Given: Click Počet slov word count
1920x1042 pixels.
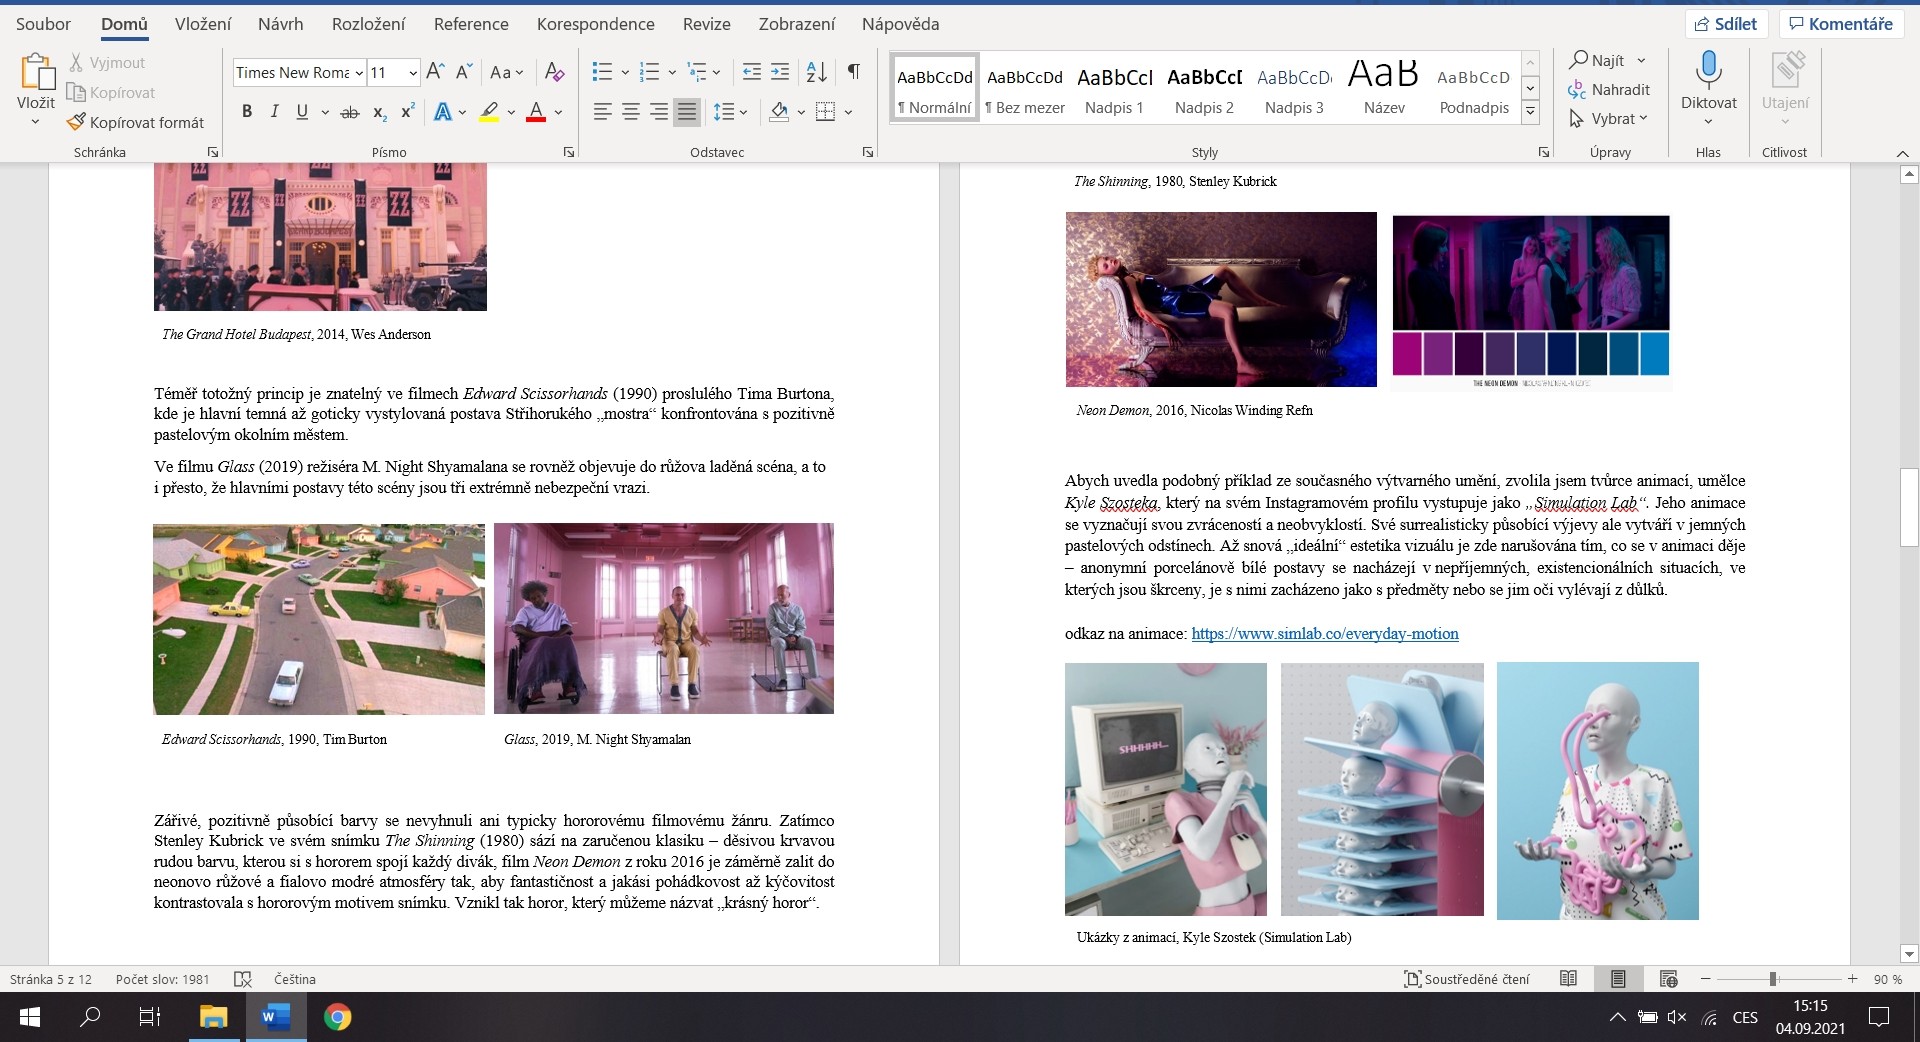Looking at the screenshot, I should 162,979.
